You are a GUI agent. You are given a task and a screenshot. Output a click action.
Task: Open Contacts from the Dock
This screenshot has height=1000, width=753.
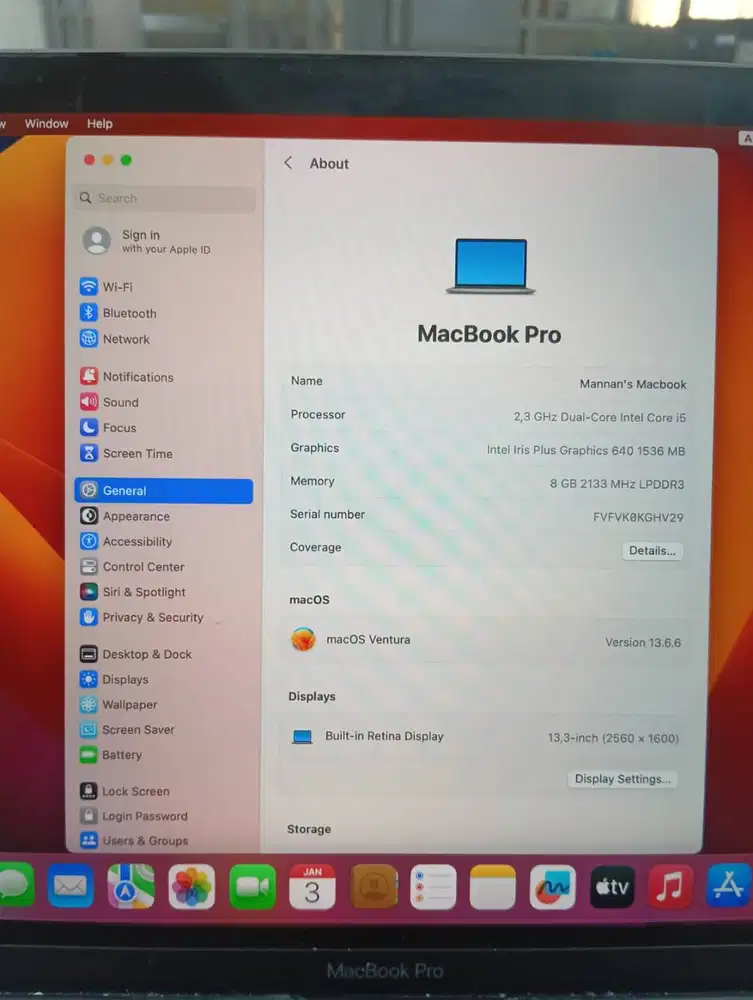pyautogui.click(x=373, y=886)
